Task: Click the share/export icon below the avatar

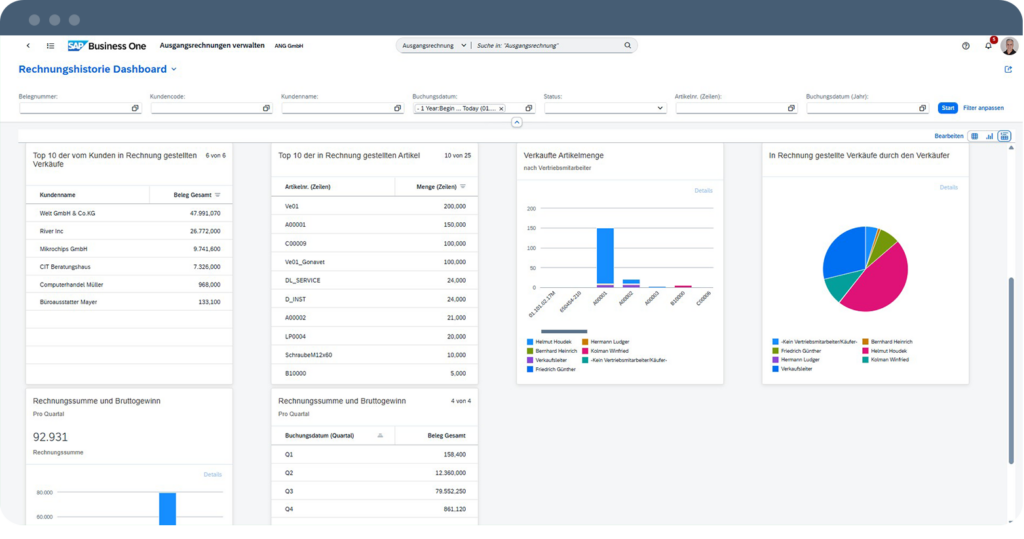Action: coord(1008,69)
